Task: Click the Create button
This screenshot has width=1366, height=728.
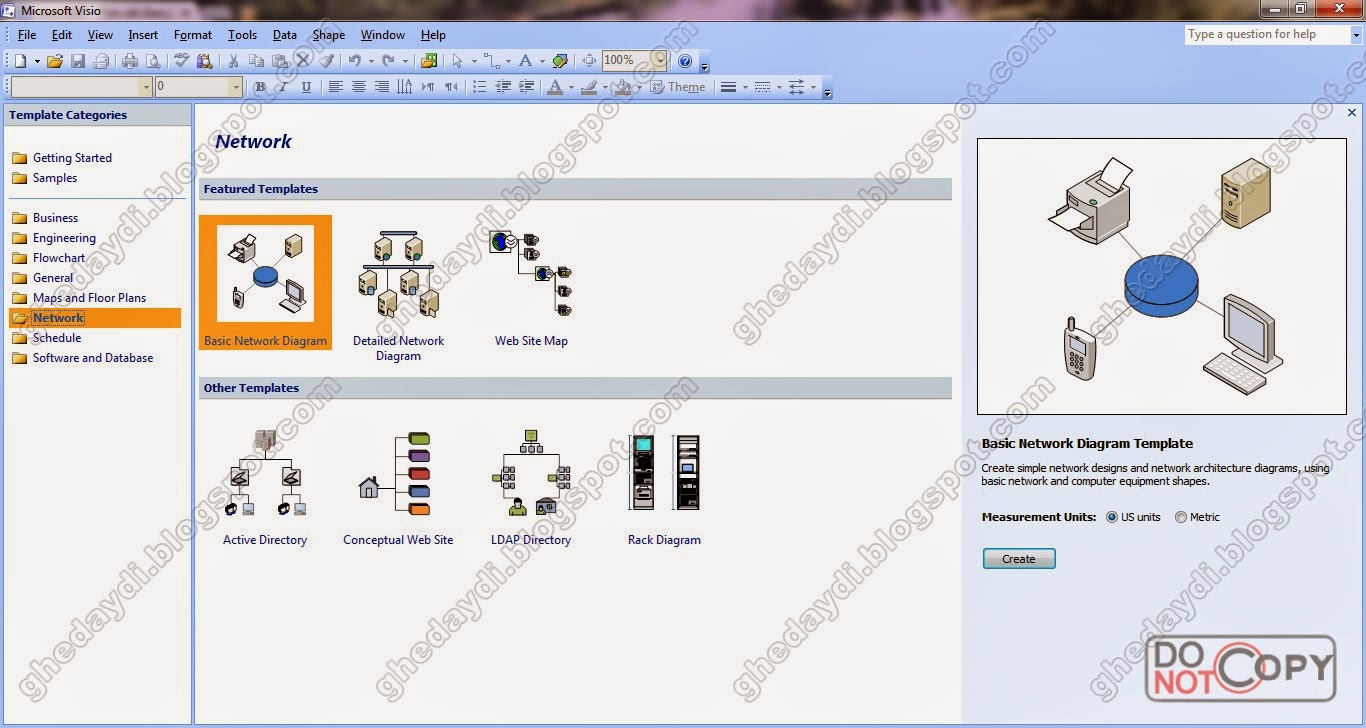Action: coord(1018,558)
